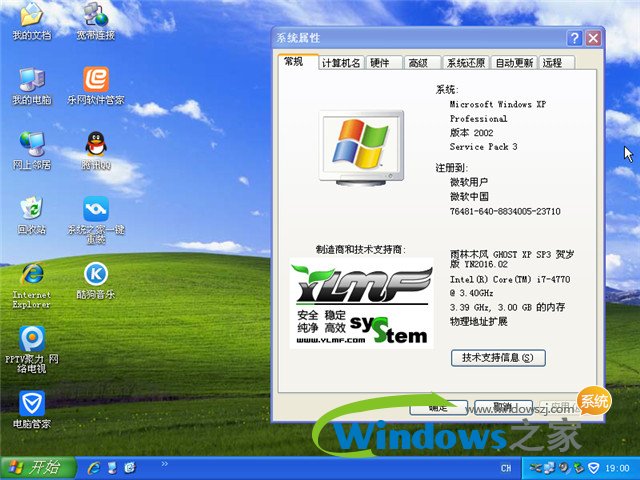Click the help question mark button
Image resolution: width=640 pixels, height=480 pixels.
click(x=574, y=38)
